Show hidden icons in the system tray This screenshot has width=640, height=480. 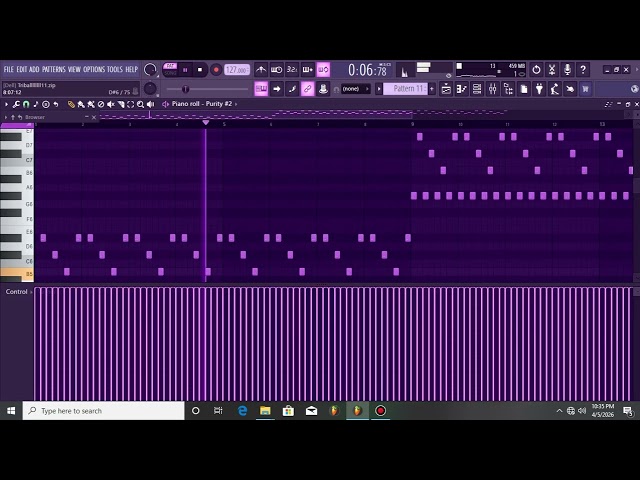pyautogui.click(x=559, y=411)
